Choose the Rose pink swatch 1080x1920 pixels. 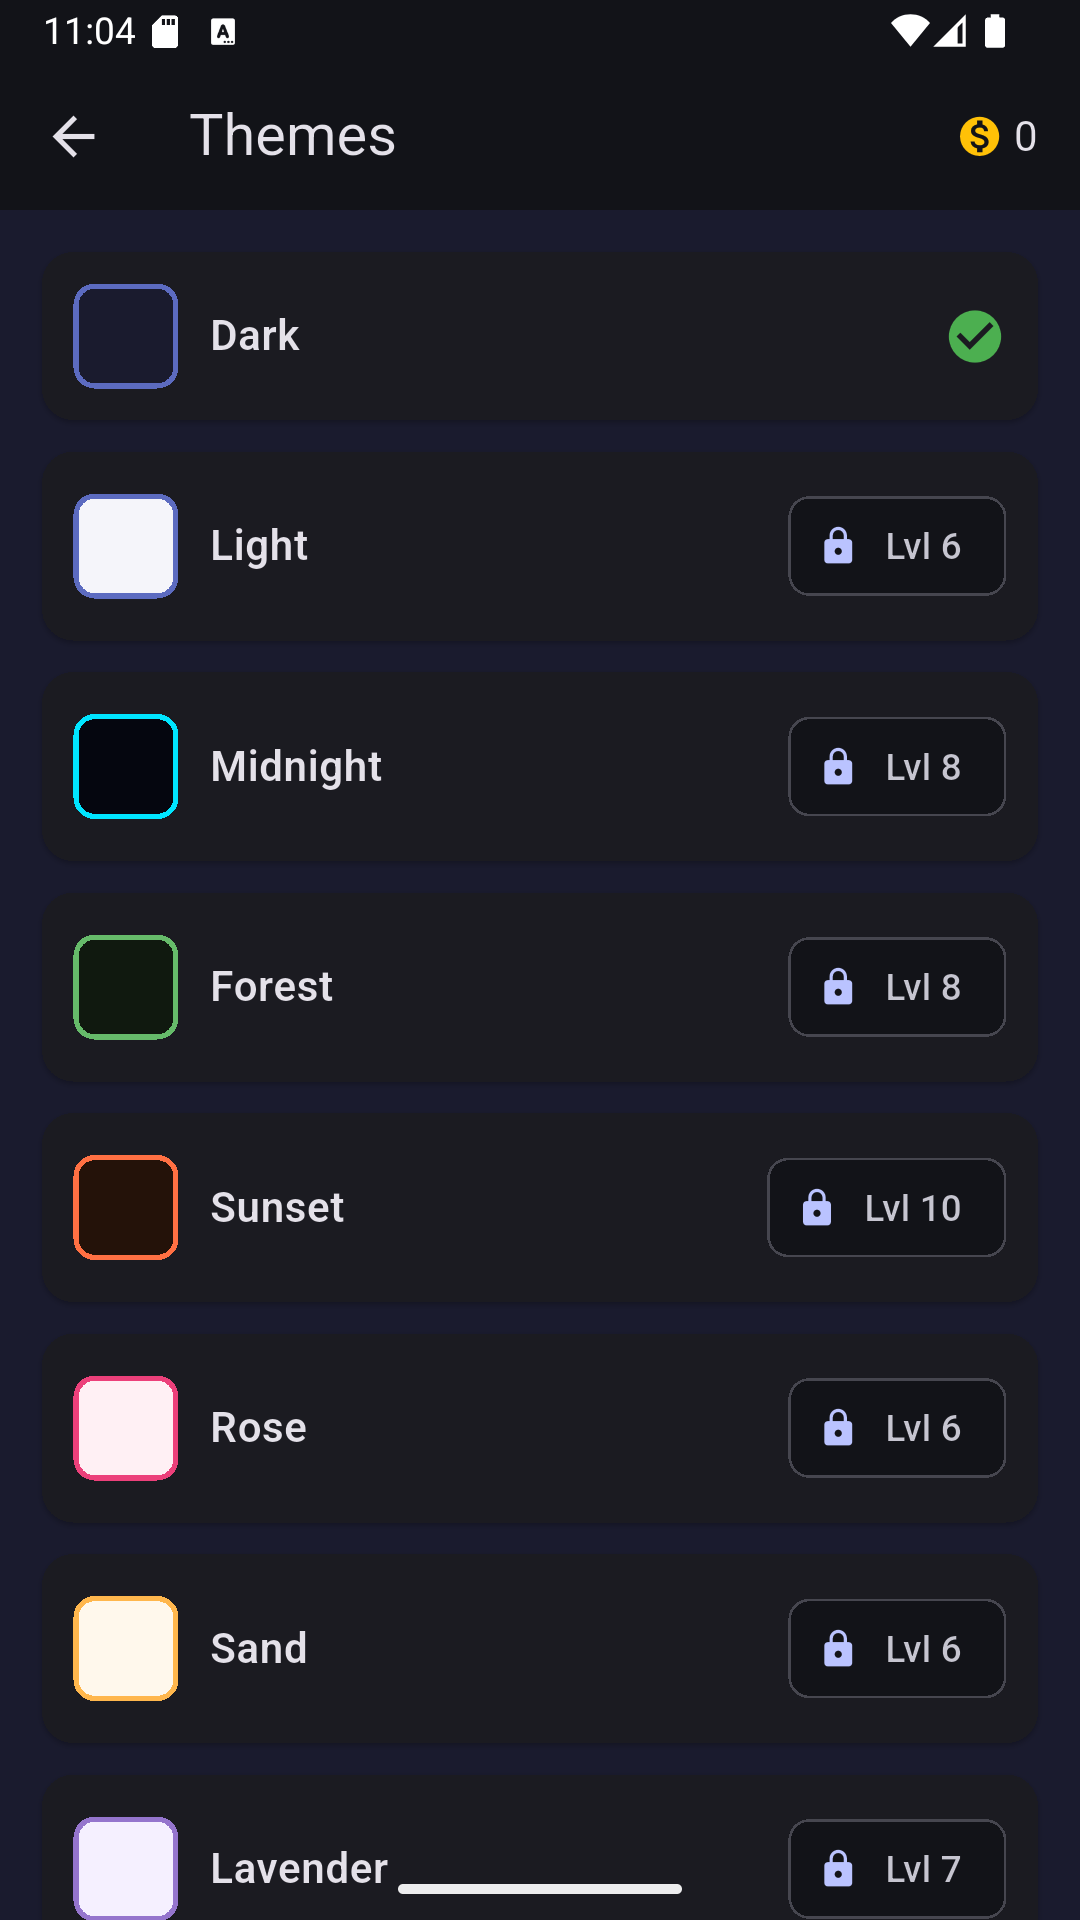(126, 1428)
